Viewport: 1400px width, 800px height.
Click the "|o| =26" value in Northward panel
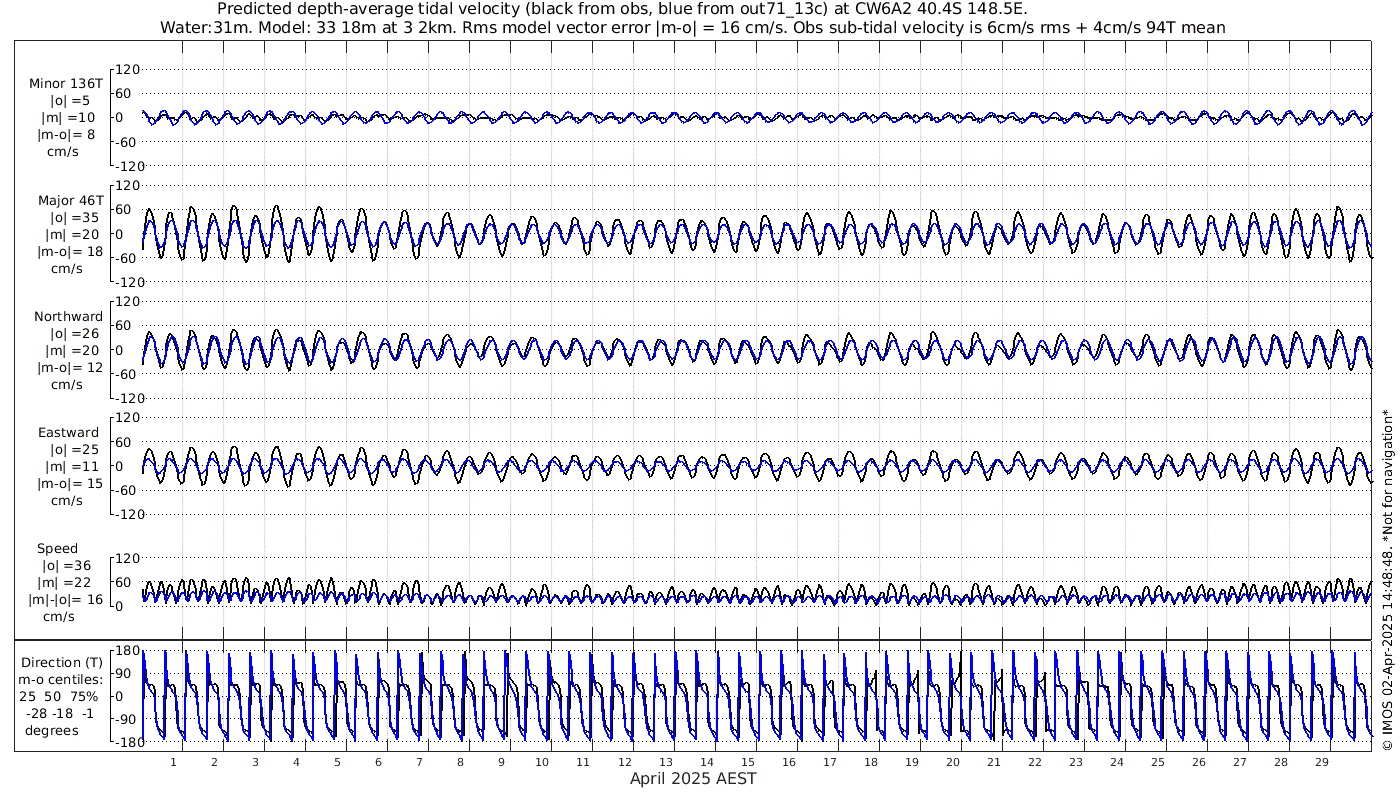point(75,333)
